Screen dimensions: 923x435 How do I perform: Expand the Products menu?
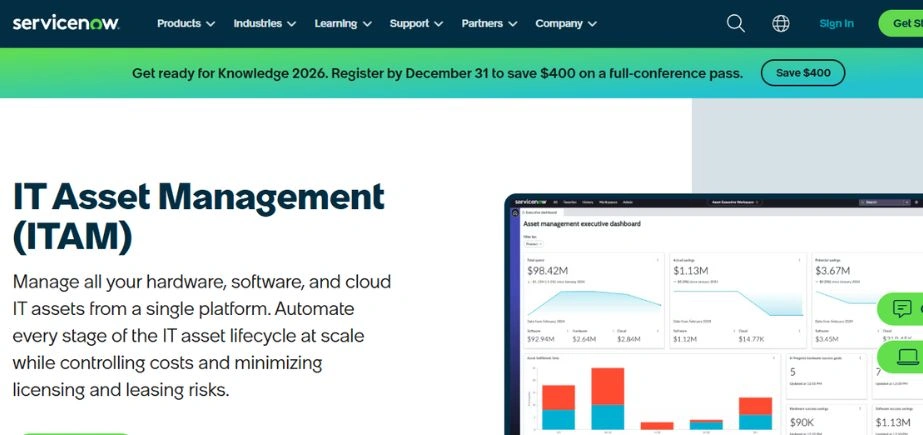click(185, 24)
